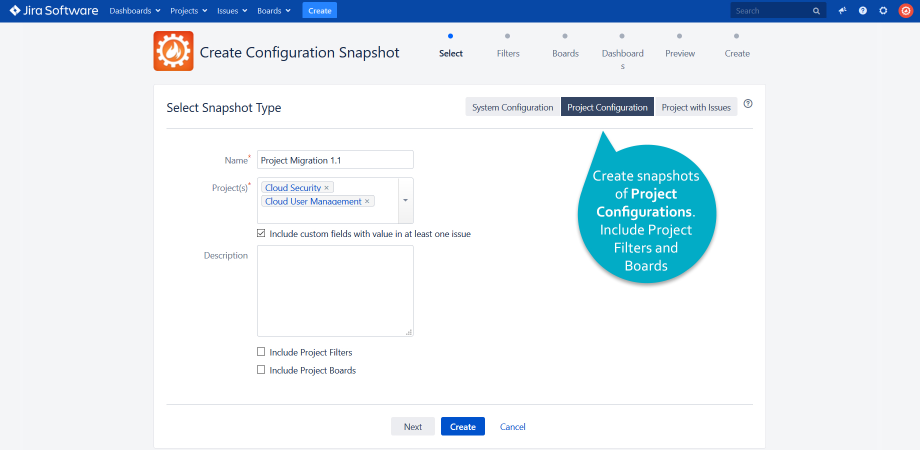Open the help question mark menu
The width and height of the screenshot is (920, 450).
862,11
